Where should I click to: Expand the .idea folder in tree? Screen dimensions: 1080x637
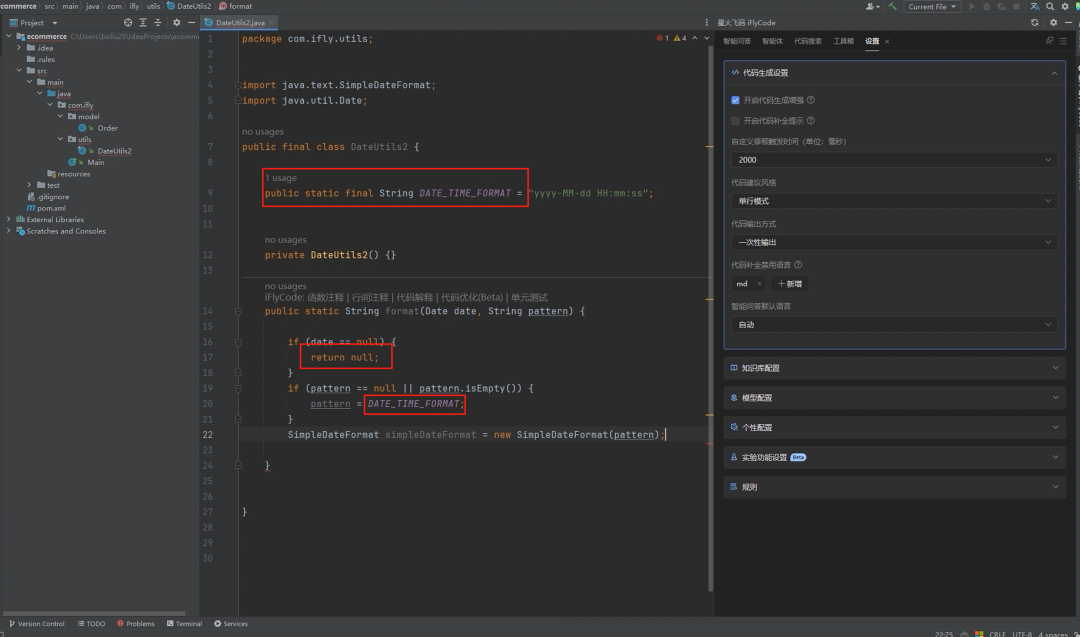coord(19,48)
